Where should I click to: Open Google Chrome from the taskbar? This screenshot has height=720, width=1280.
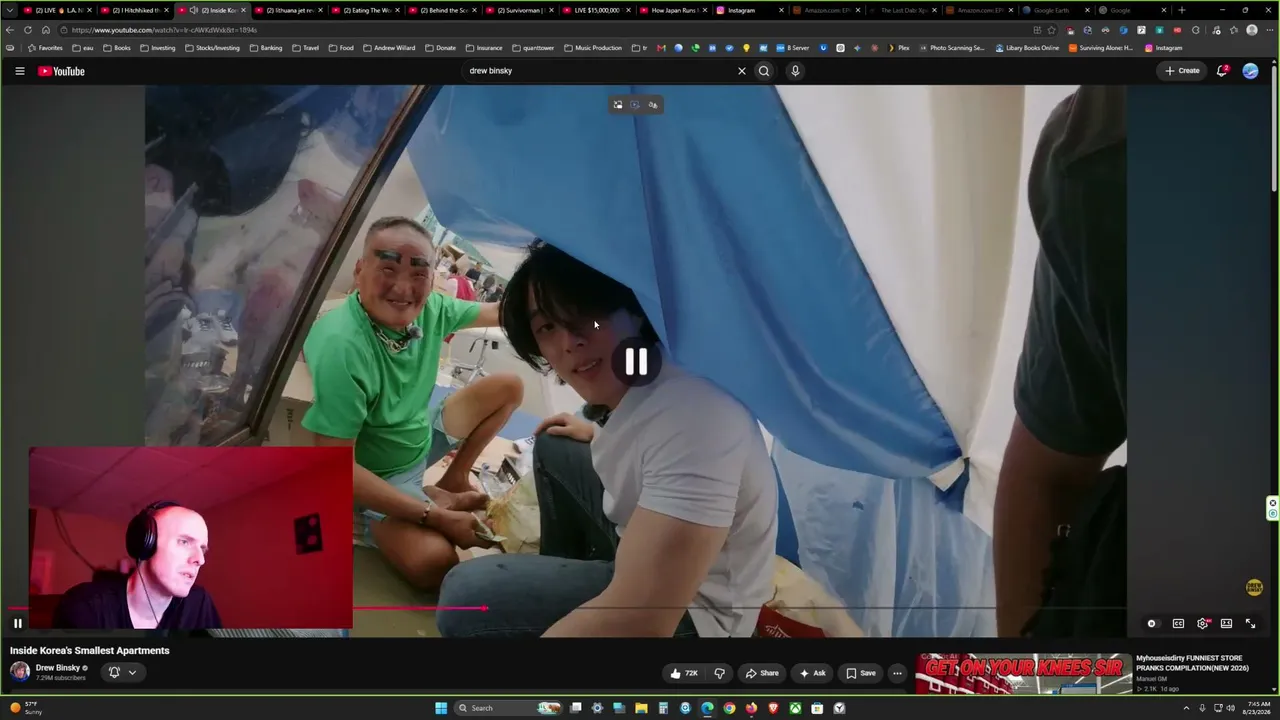729,708
